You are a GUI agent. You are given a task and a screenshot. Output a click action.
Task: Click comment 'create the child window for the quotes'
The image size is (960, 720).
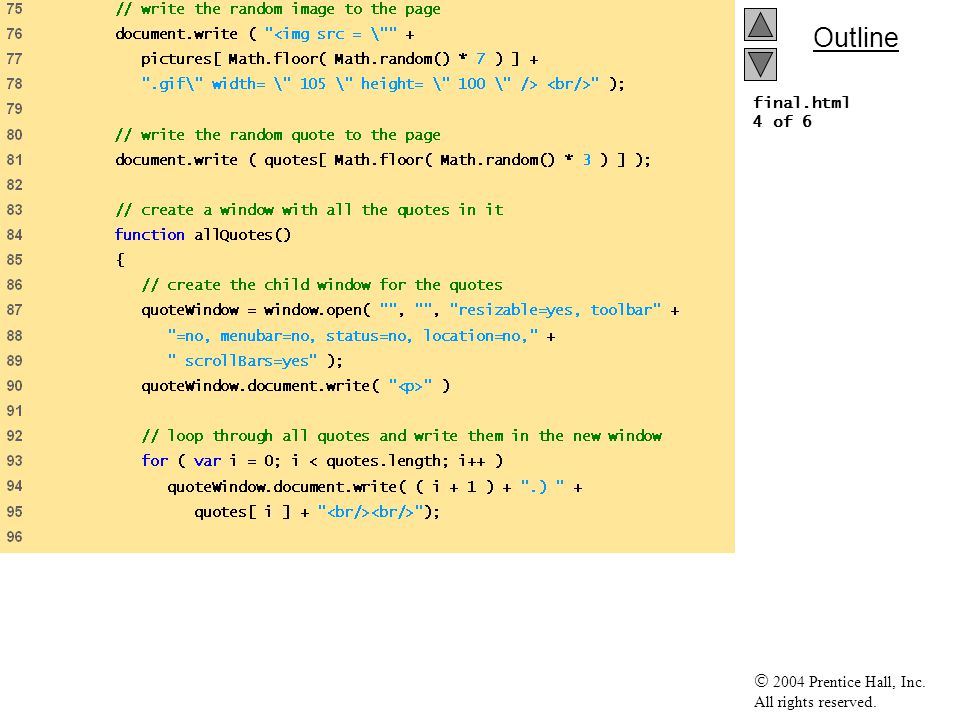pos(322,285)
